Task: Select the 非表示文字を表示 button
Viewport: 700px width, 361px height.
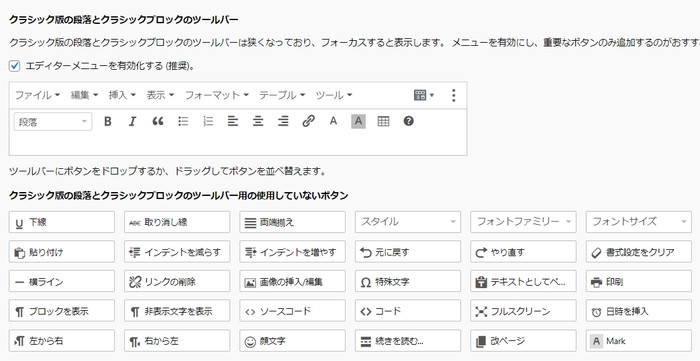Action: tap(177, 311)
